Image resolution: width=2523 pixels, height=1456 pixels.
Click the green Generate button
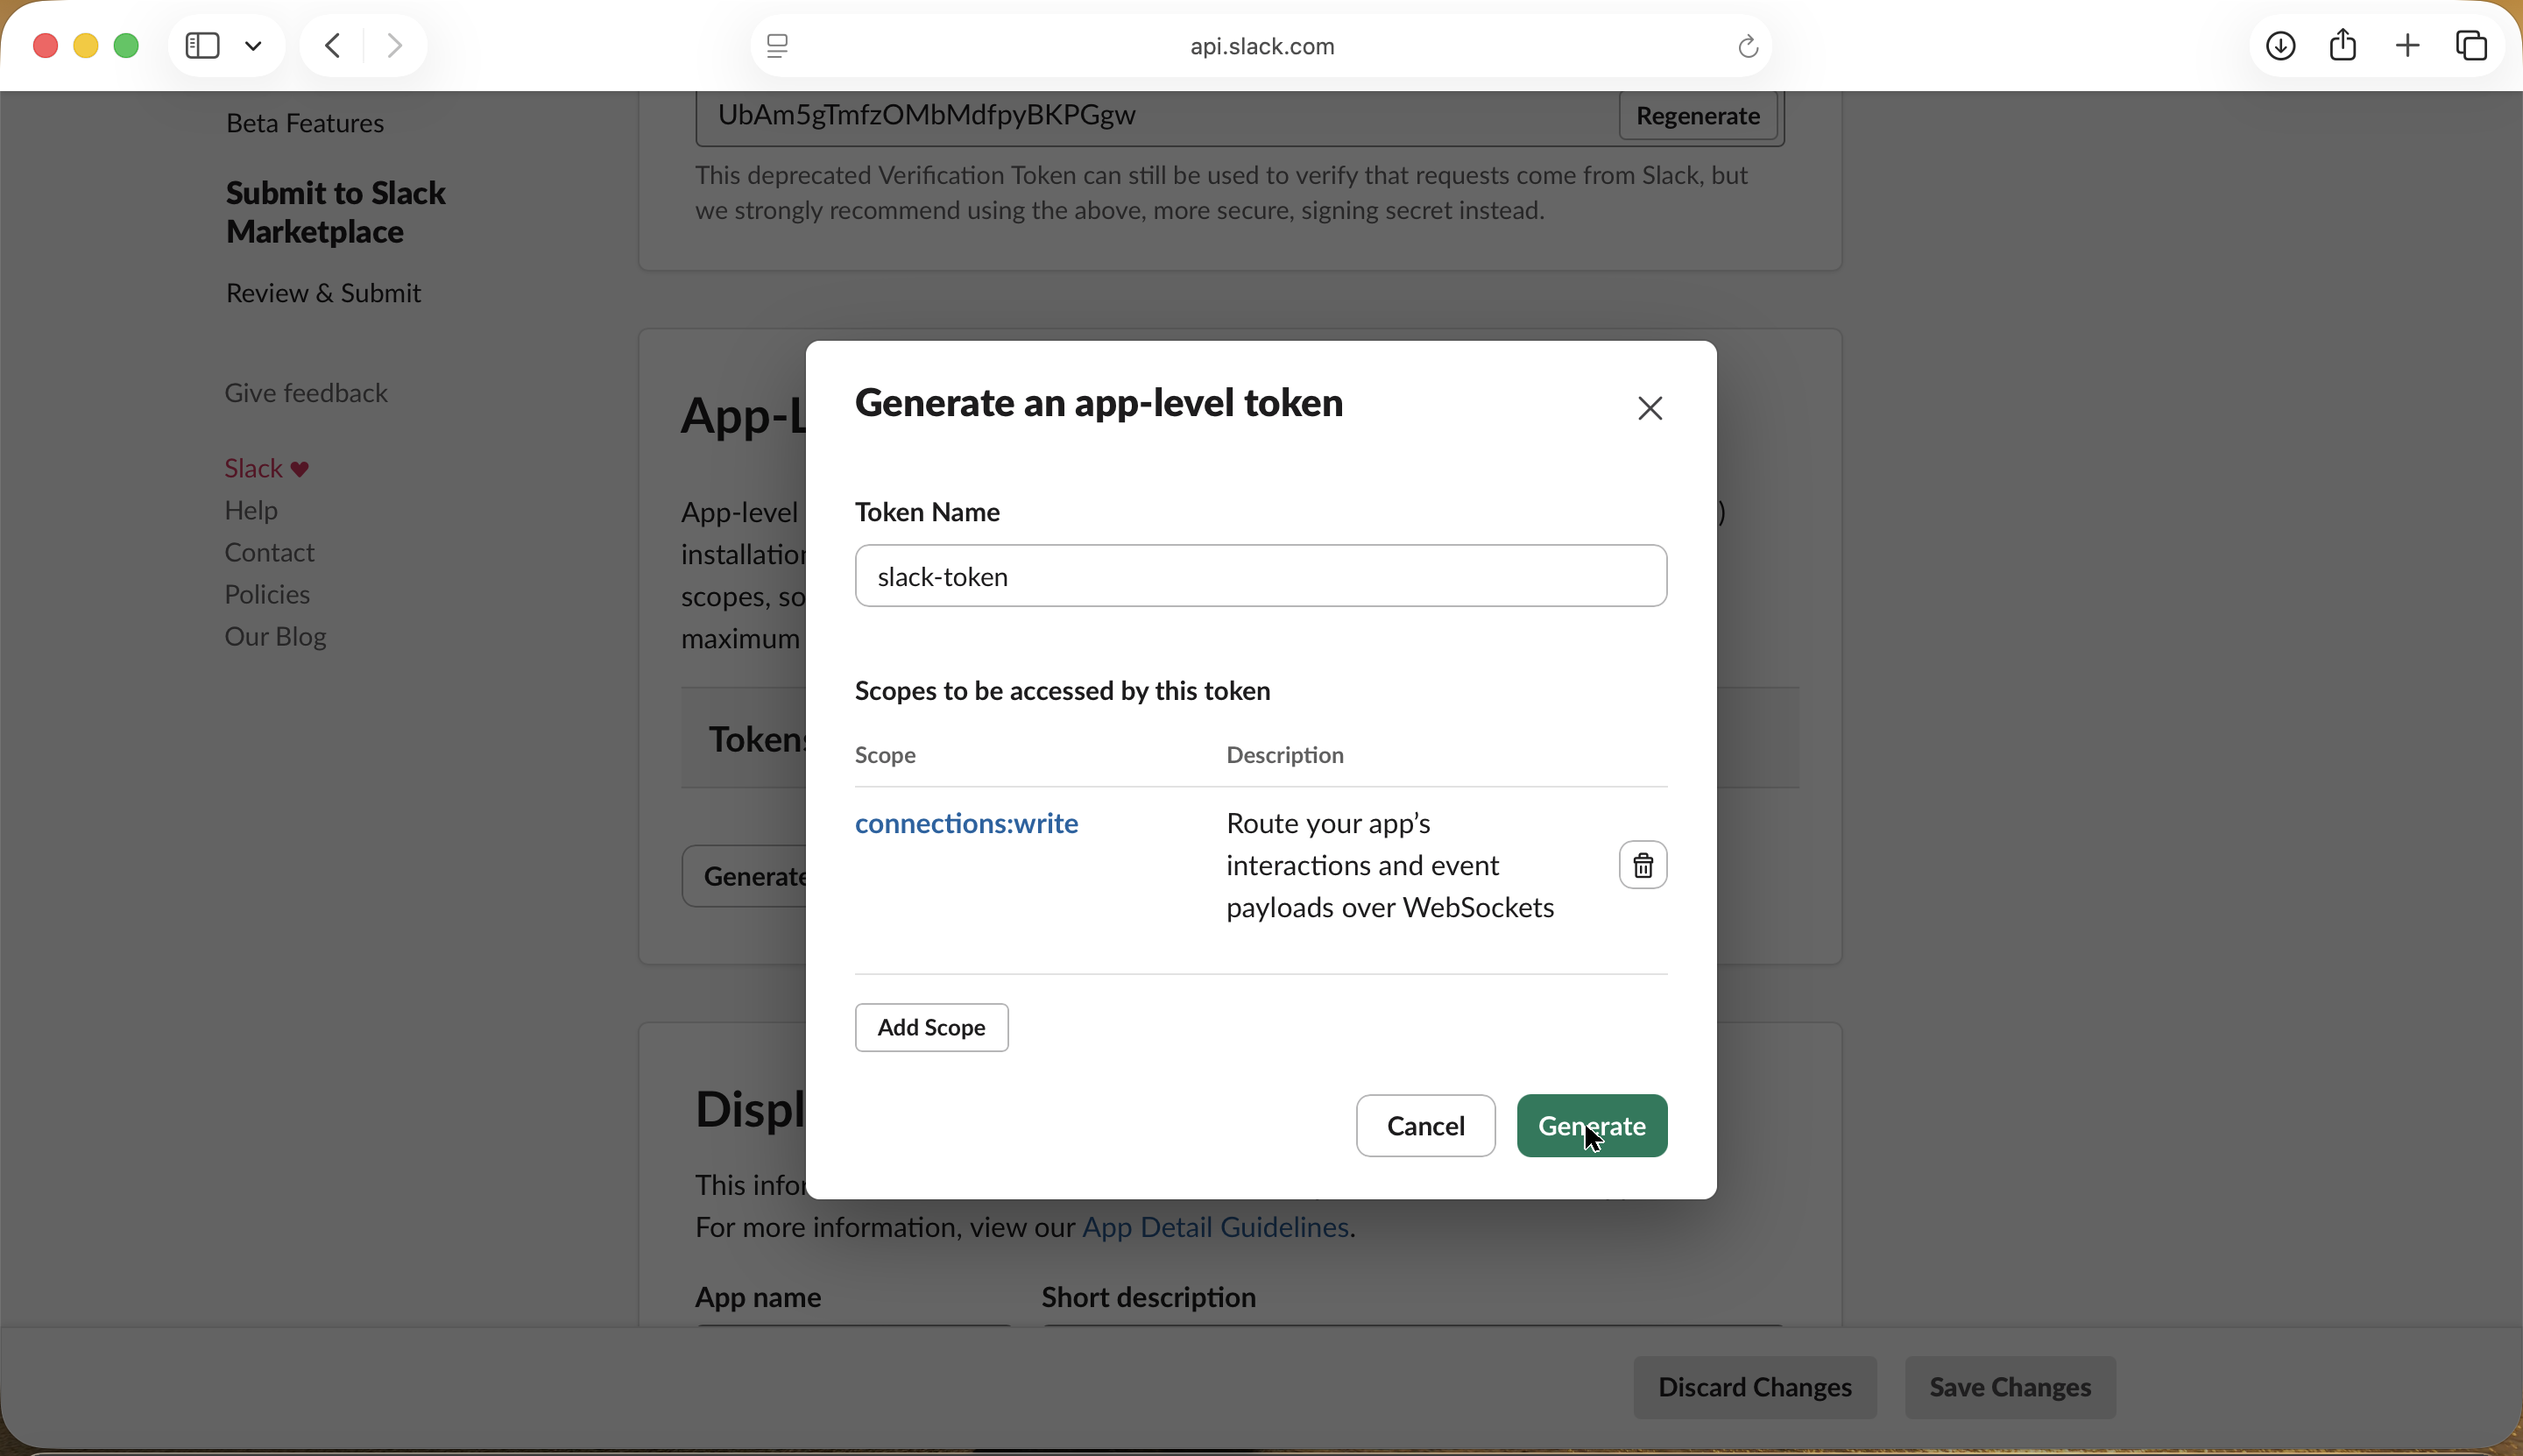click(1592, 1126)
